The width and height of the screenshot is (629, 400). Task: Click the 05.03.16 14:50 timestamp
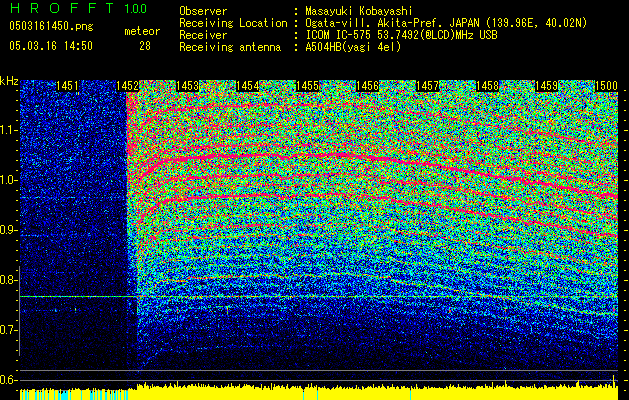50,45
